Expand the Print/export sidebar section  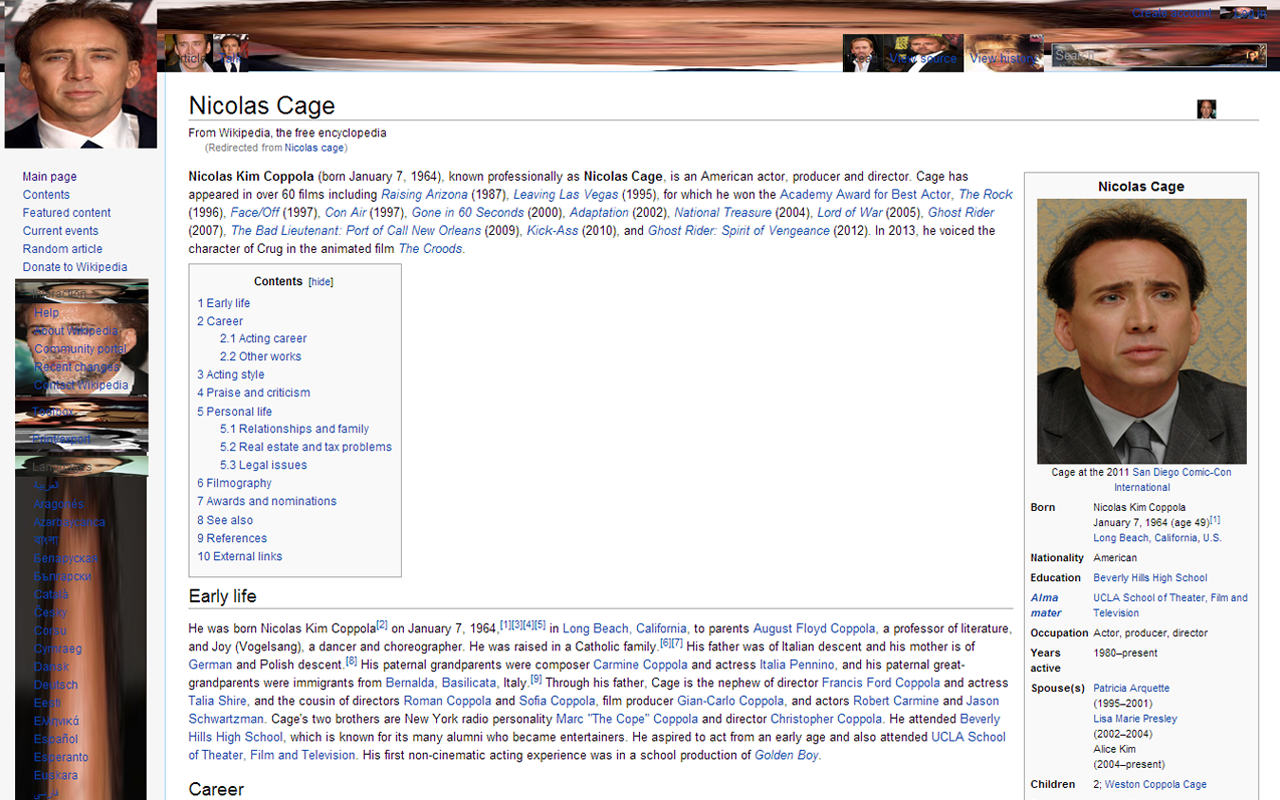pos(60,439)
